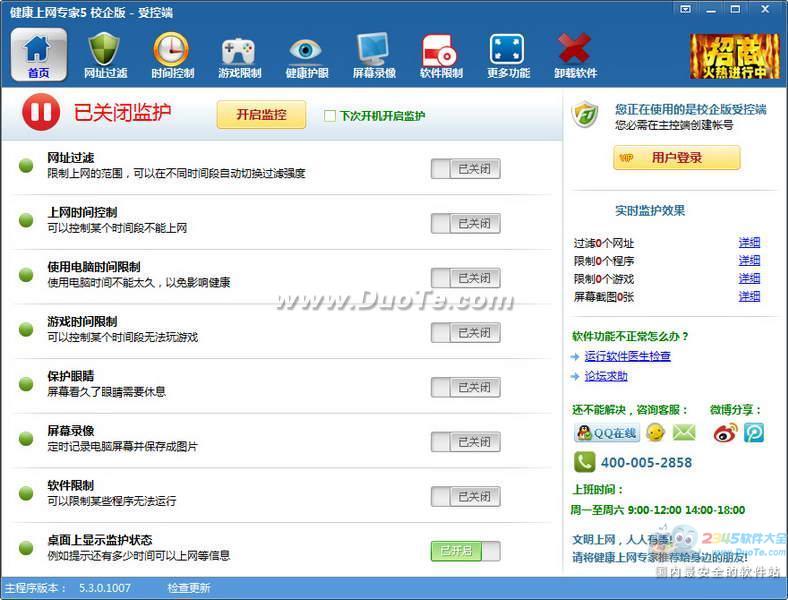The image size is (788, 600).
Task: Share via the Weibo icon
Action: click(725, 432)
